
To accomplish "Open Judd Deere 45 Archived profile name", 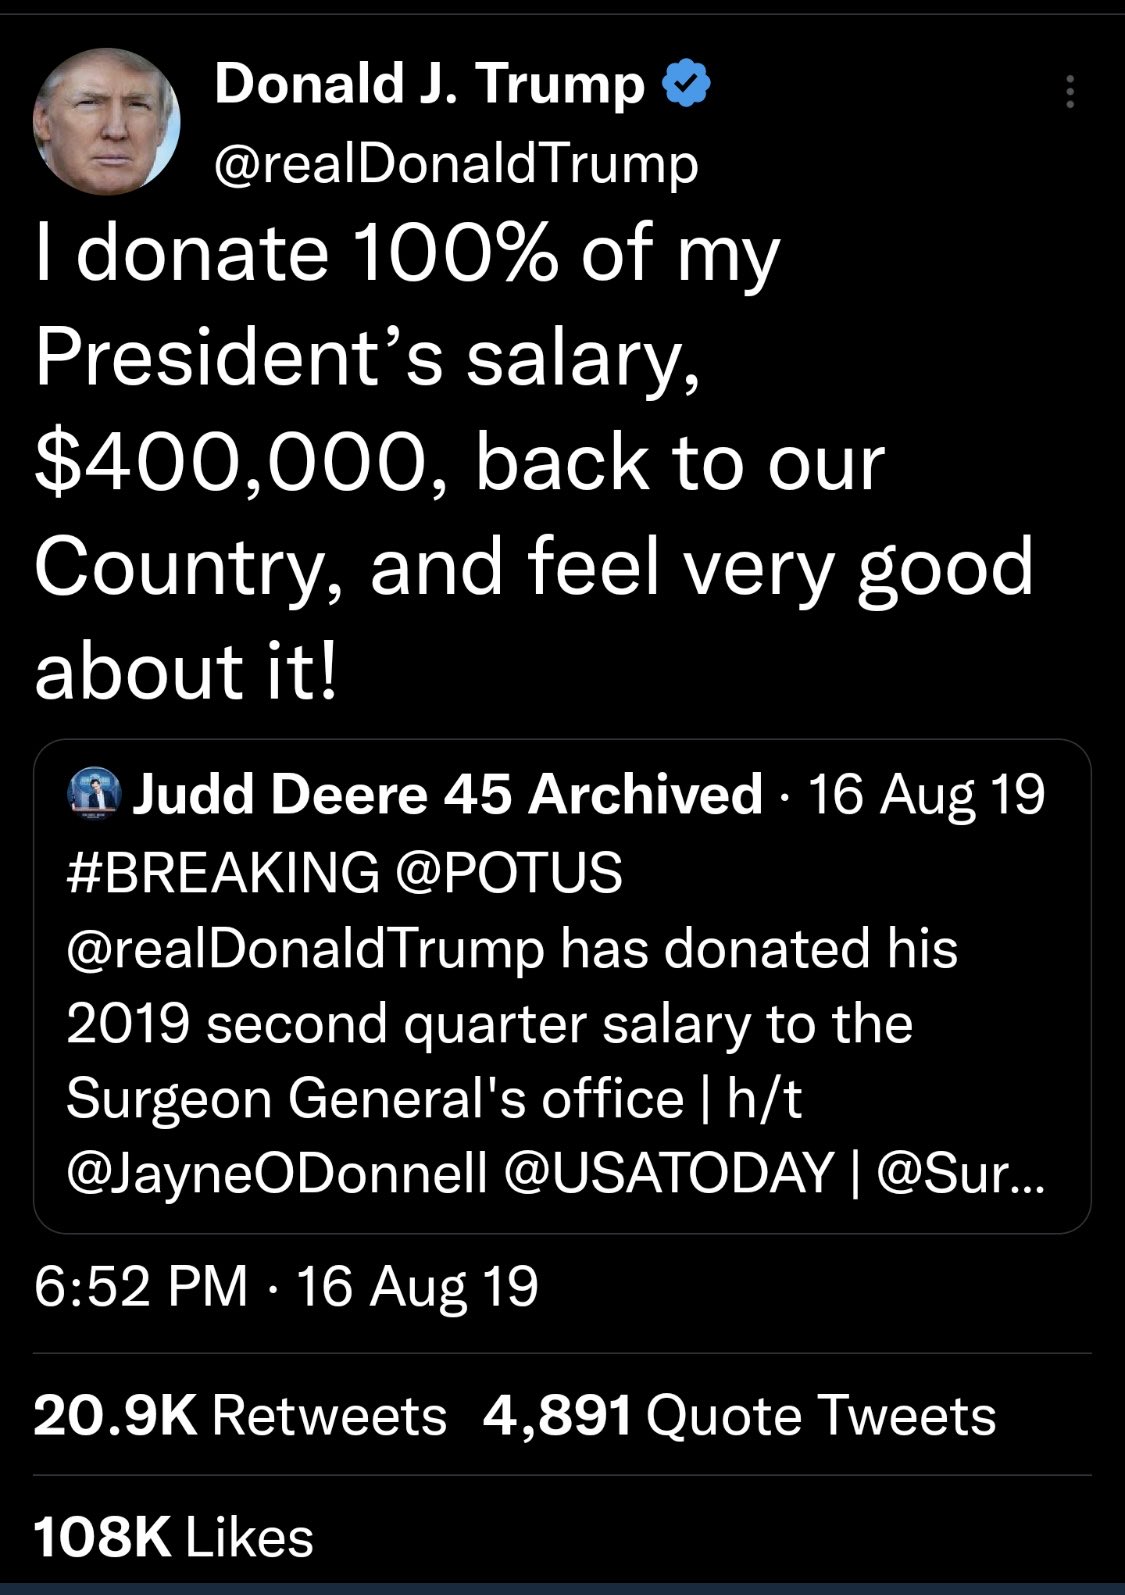I will [x=447, y=795].
